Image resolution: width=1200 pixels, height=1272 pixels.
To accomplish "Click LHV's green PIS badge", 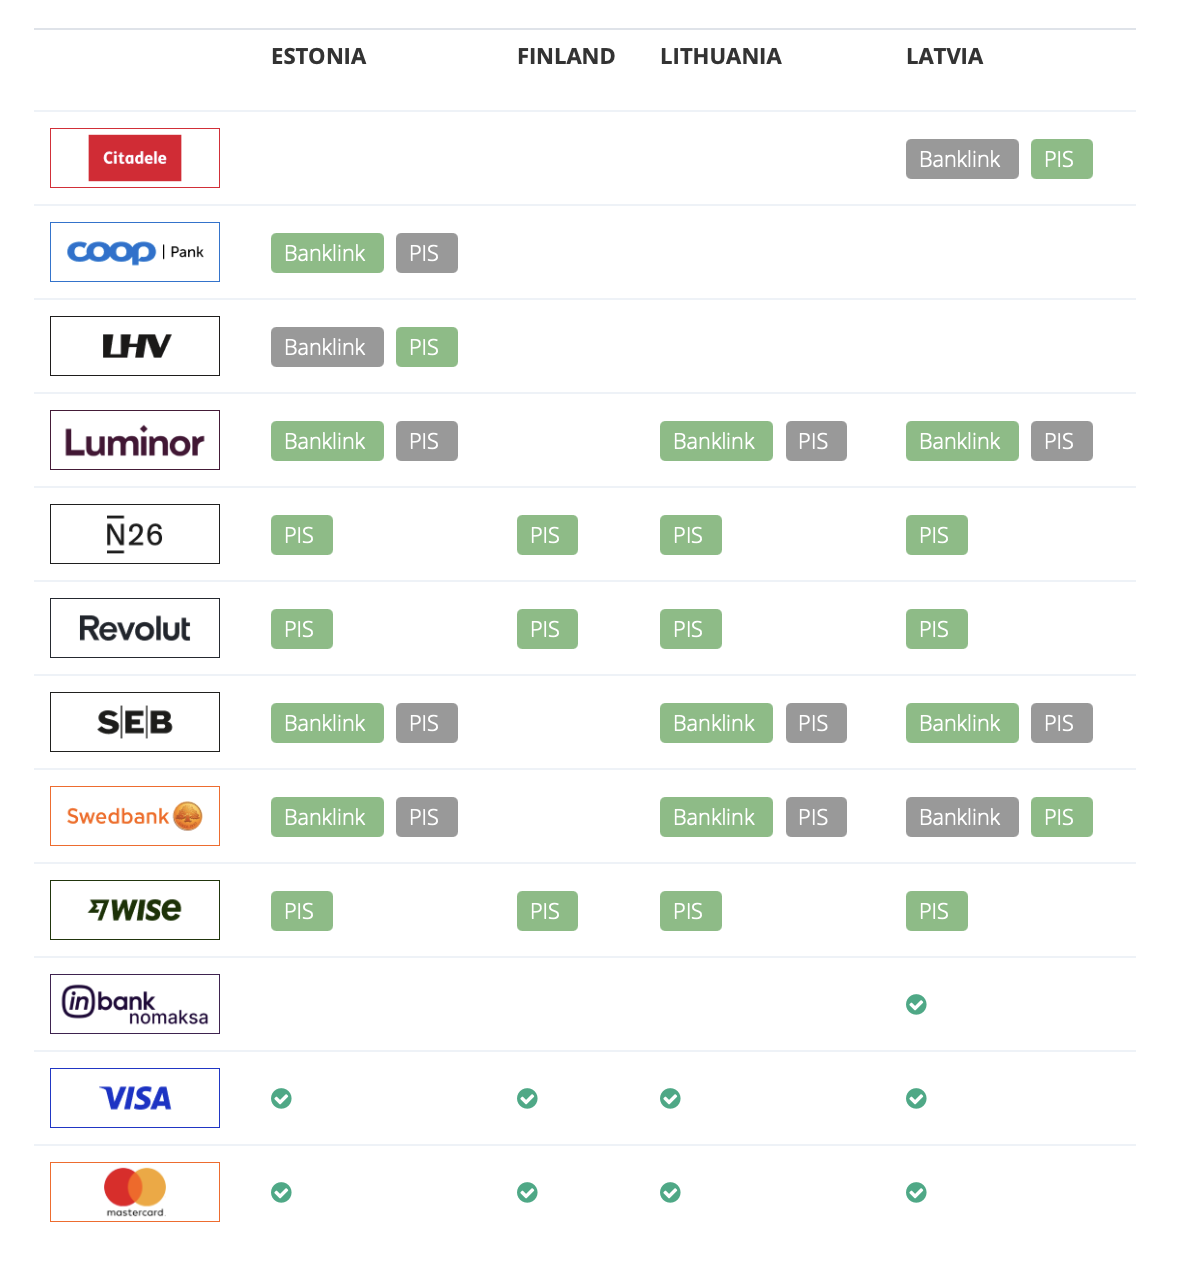I will click(426, 347).
